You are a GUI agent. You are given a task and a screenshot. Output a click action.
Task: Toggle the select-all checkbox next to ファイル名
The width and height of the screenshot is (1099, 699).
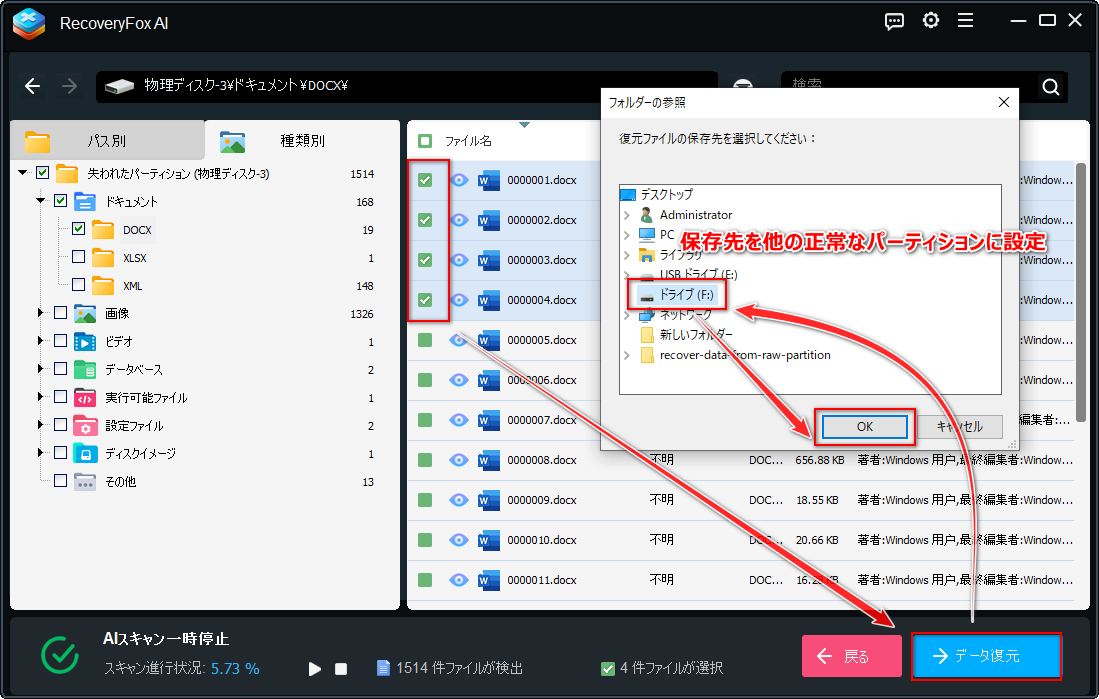[425, 141]
